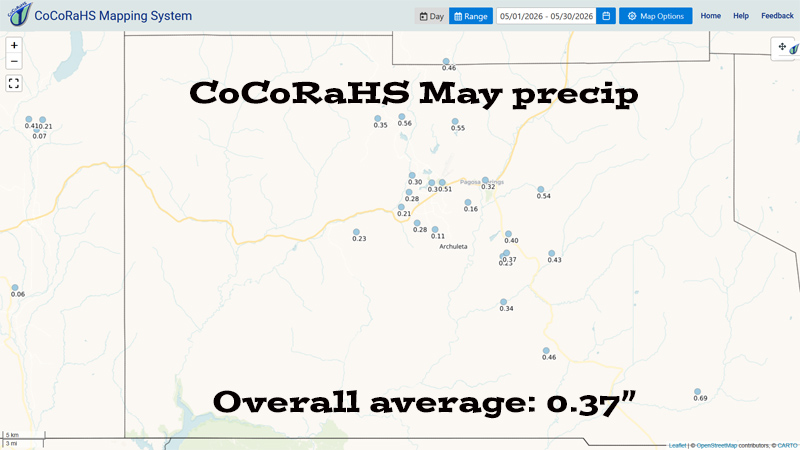Select the station marker reading 0.54
Screen dimensions: 800x450
tap(540, 189)
